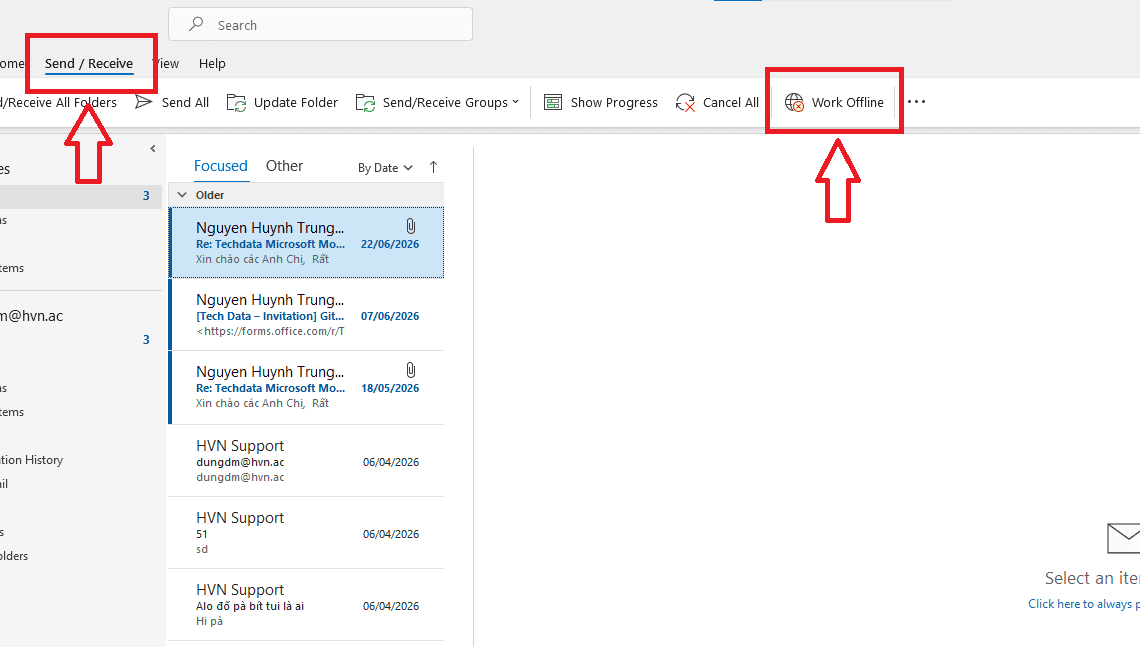Click the Update Folder icon

click(x=236, y=103)
